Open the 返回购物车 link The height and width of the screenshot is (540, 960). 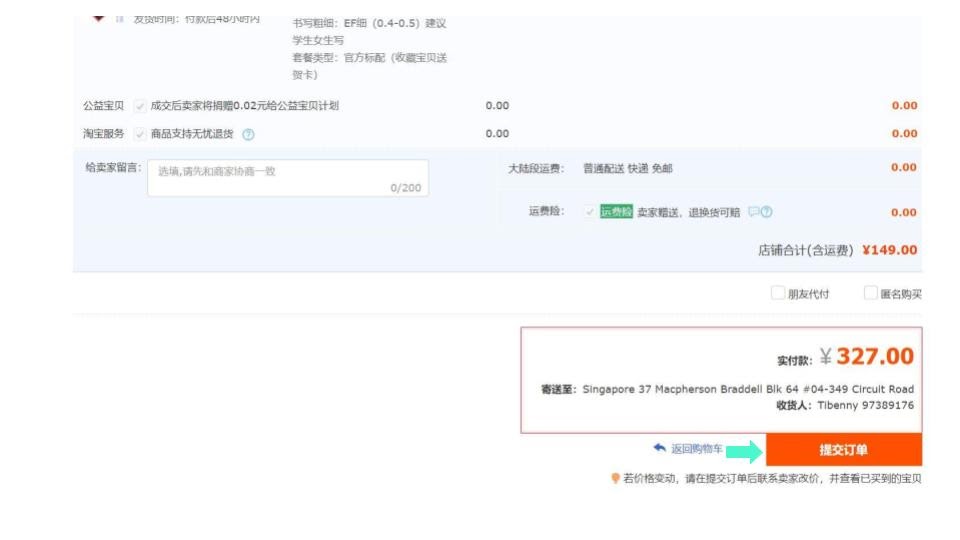(x=696, y=449)
